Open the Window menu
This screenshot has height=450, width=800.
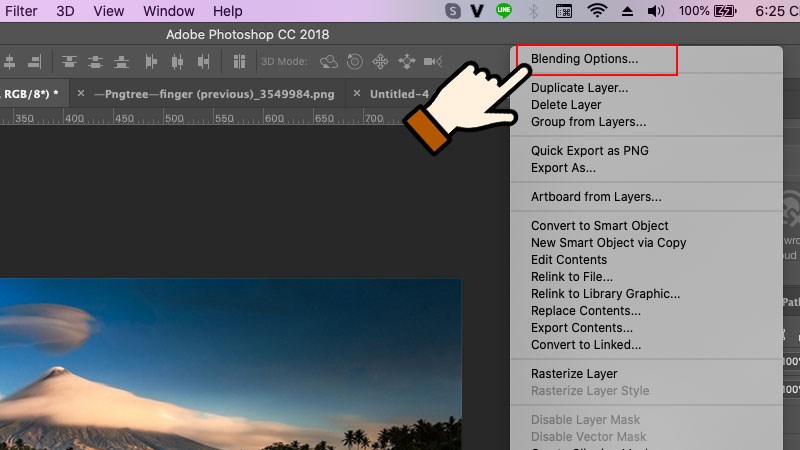[x=169, y=11]
